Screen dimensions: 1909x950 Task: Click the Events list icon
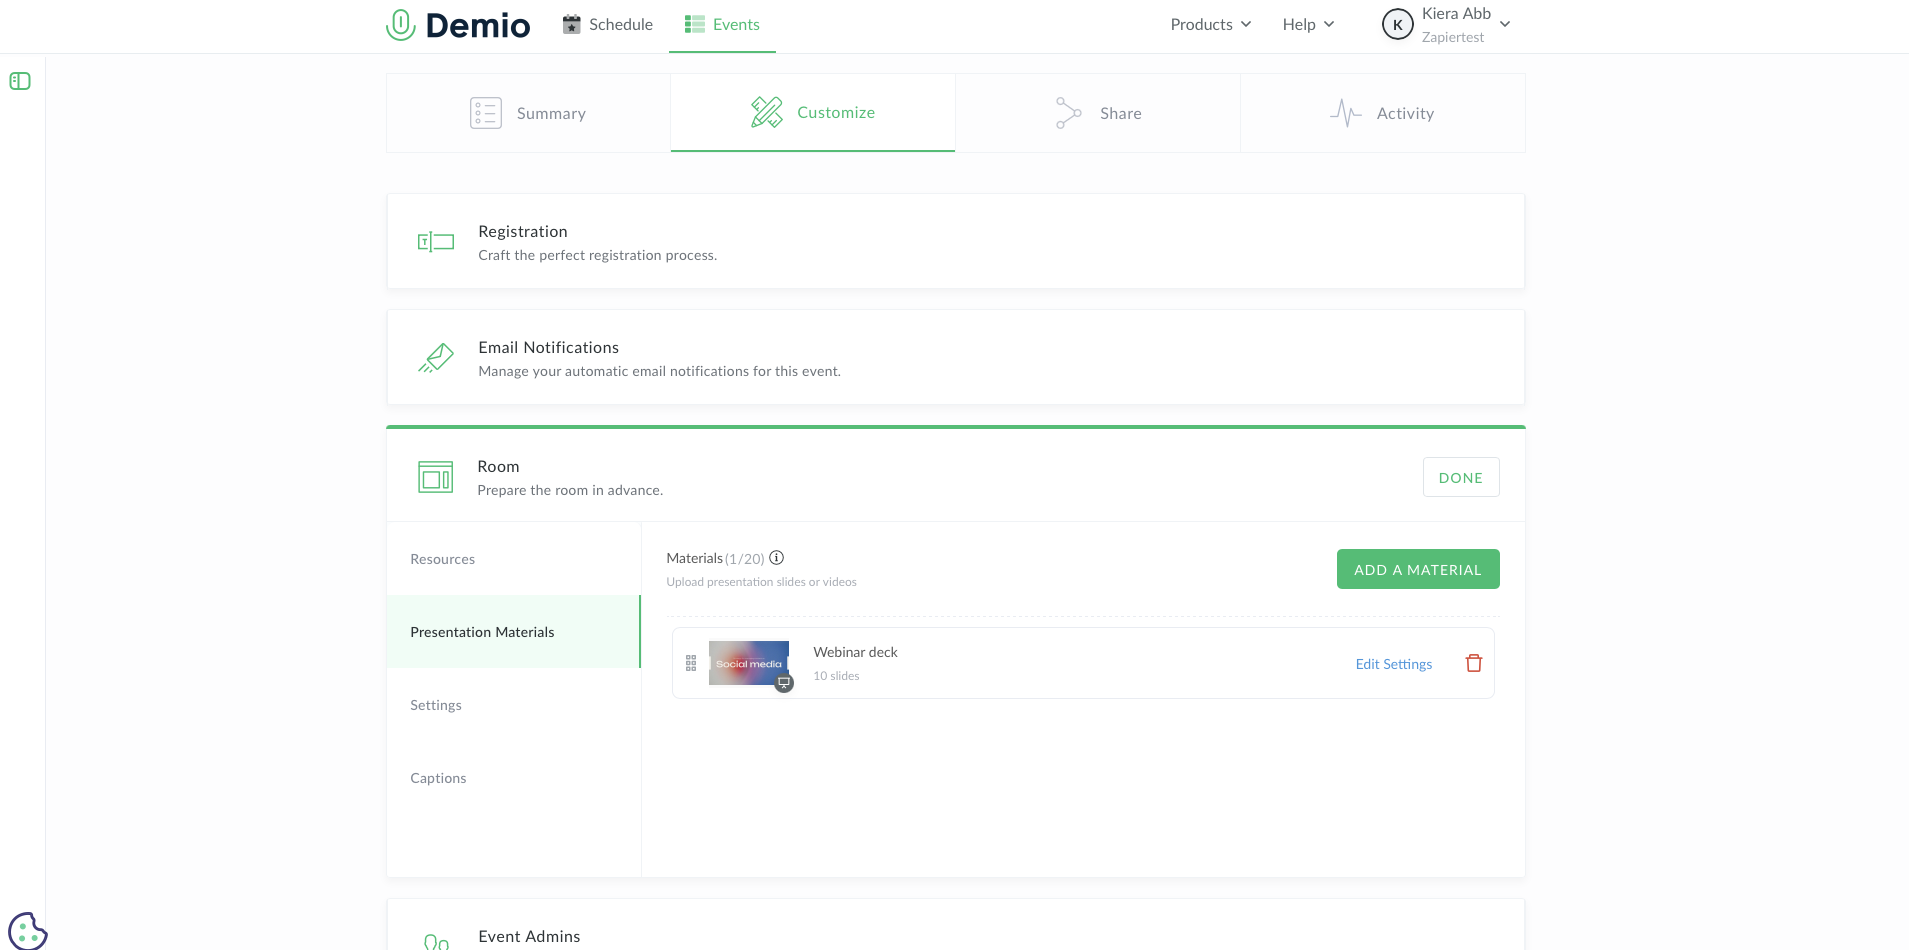pyautogui.click(x=695, y=24)
